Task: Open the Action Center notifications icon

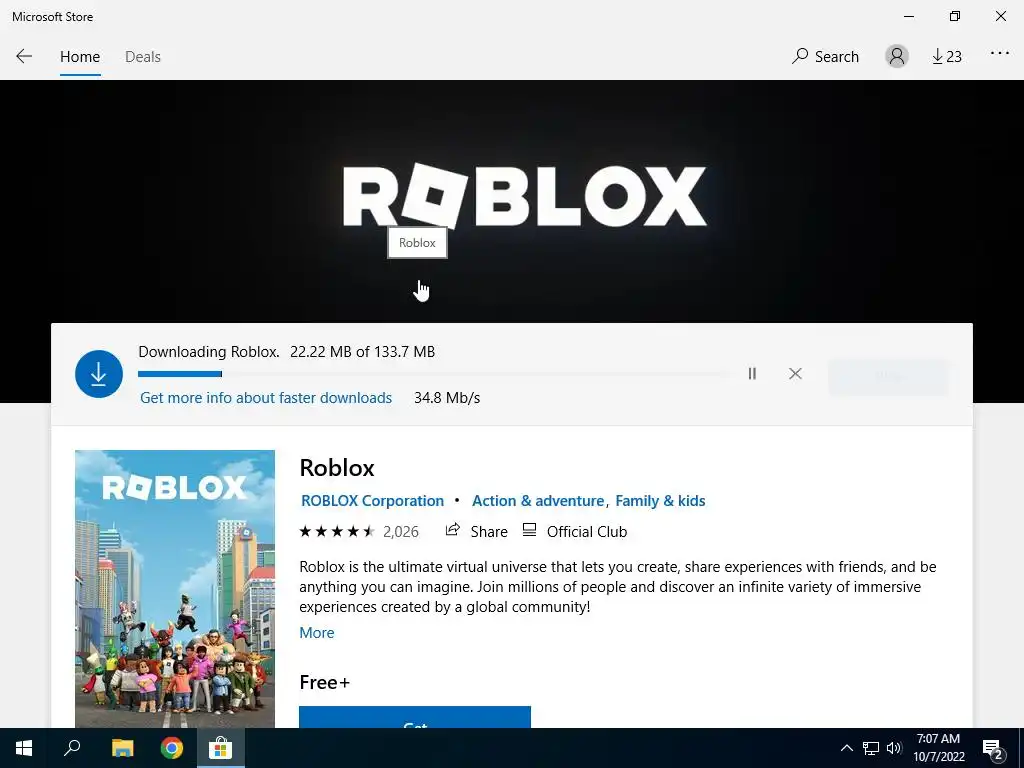Action: [x=993, y=748]
